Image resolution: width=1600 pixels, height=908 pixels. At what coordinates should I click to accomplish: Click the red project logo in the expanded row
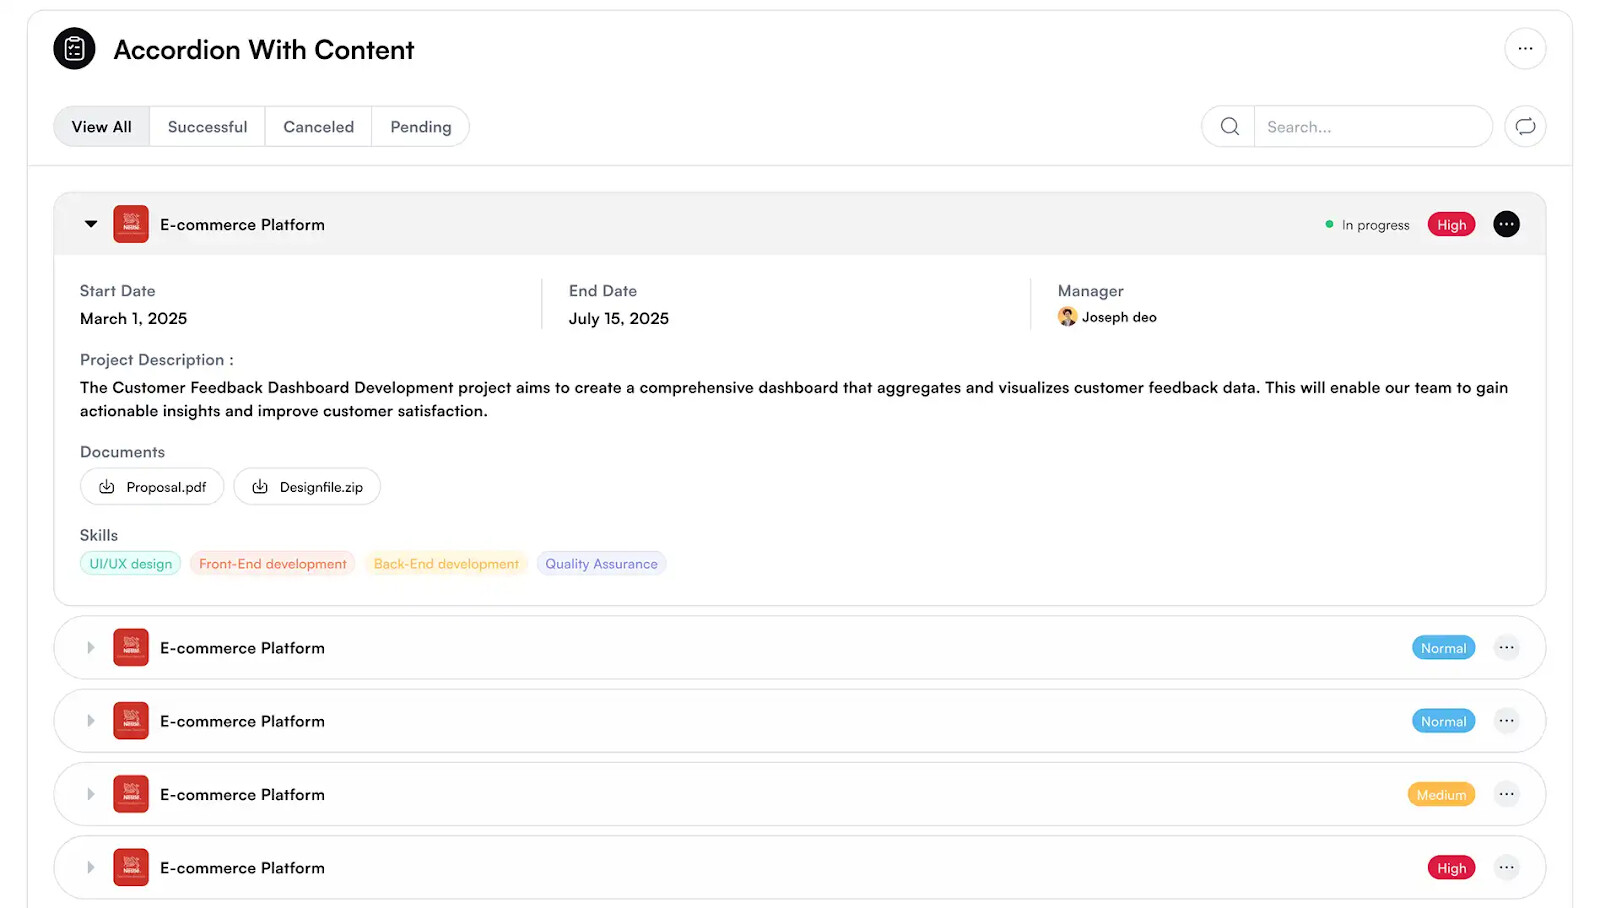click(131, 225)
